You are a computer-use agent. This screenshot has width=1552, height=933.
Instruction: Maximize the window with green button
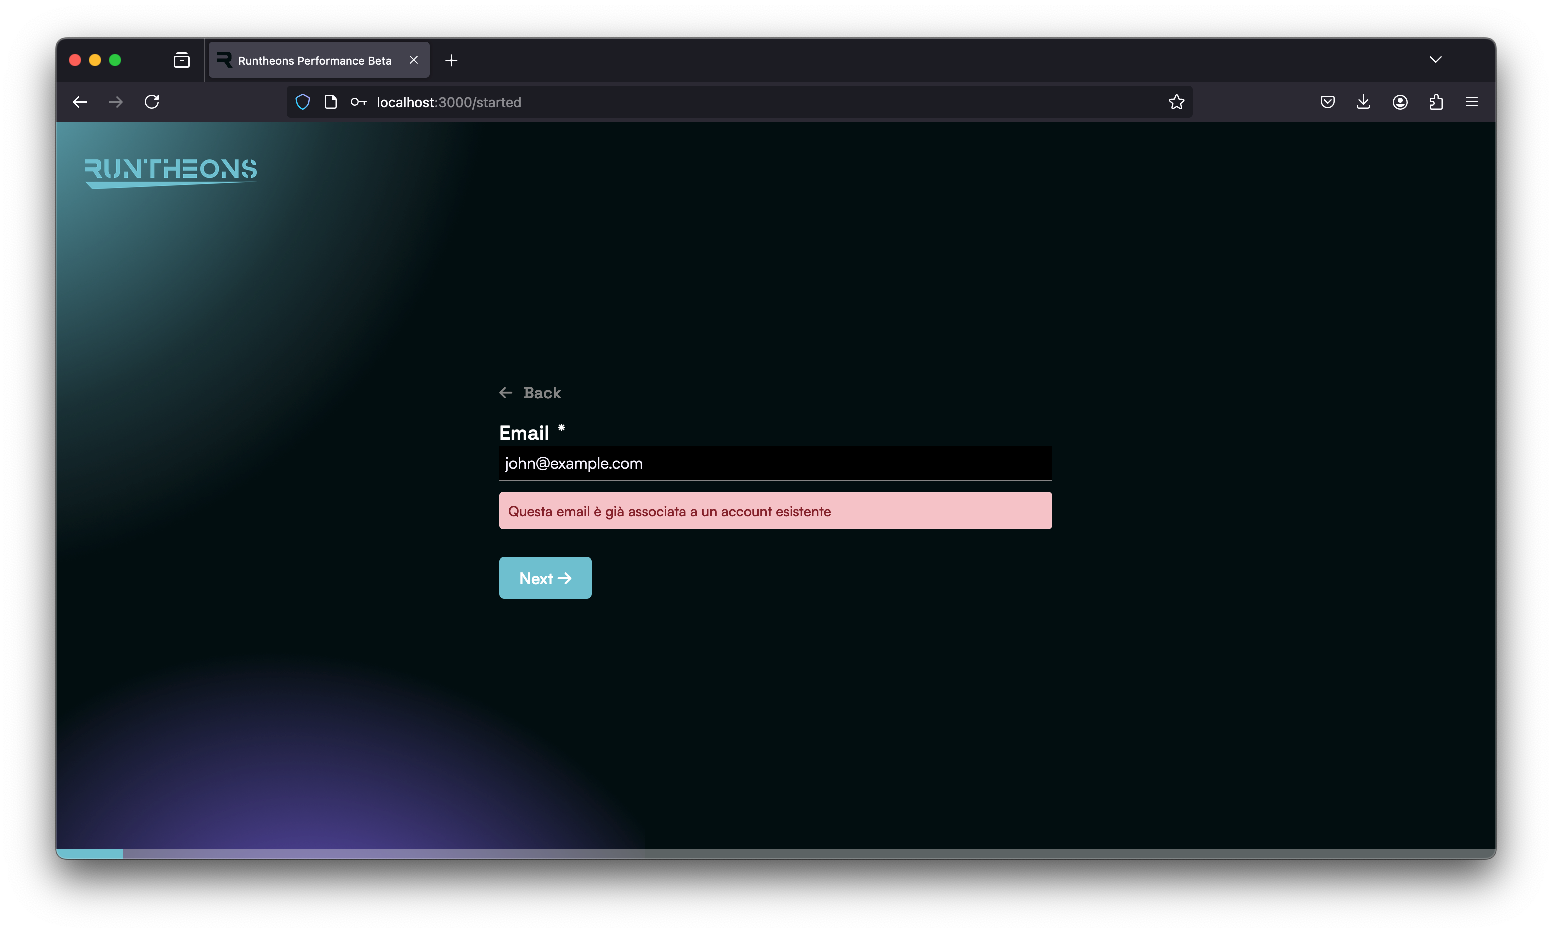coord(115,60)
